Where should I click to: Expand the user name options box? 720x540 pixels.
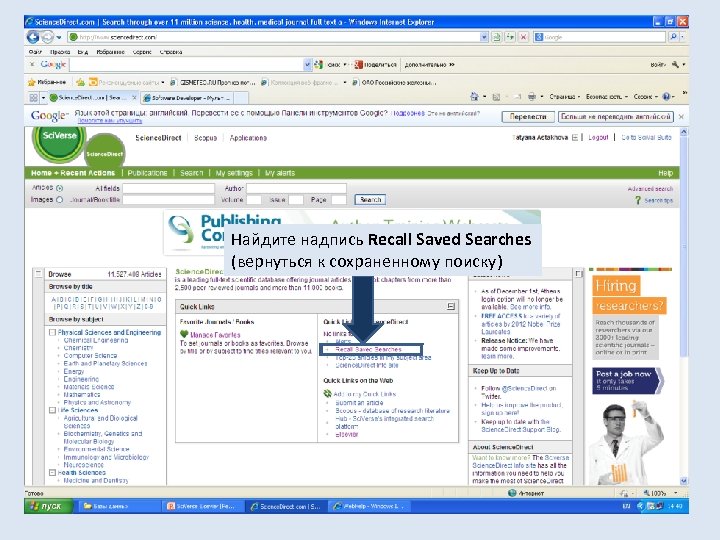tap(574, 137)
